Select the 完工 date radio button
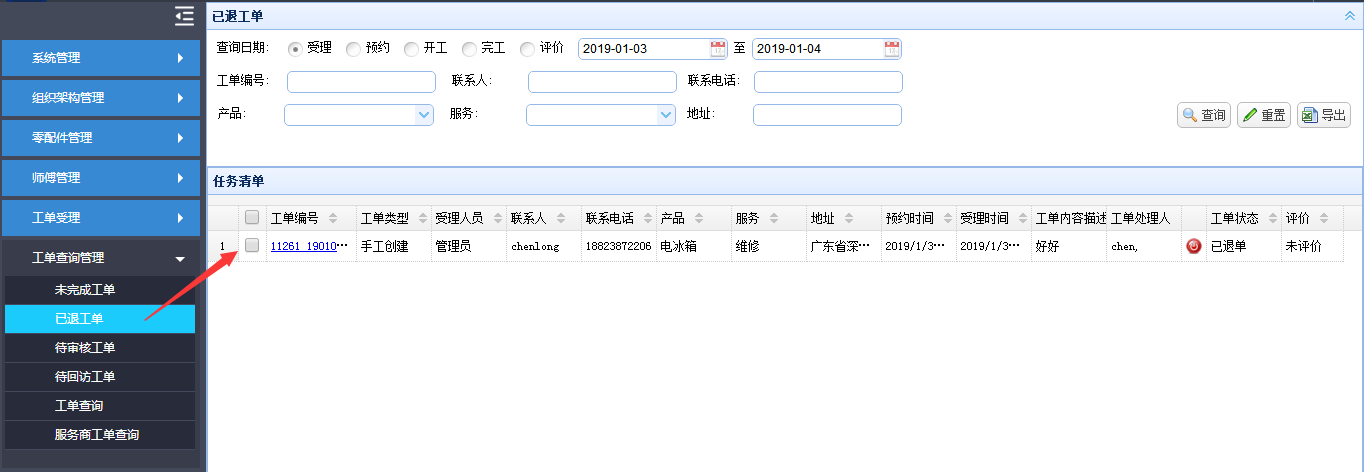 tap(469, 49)
